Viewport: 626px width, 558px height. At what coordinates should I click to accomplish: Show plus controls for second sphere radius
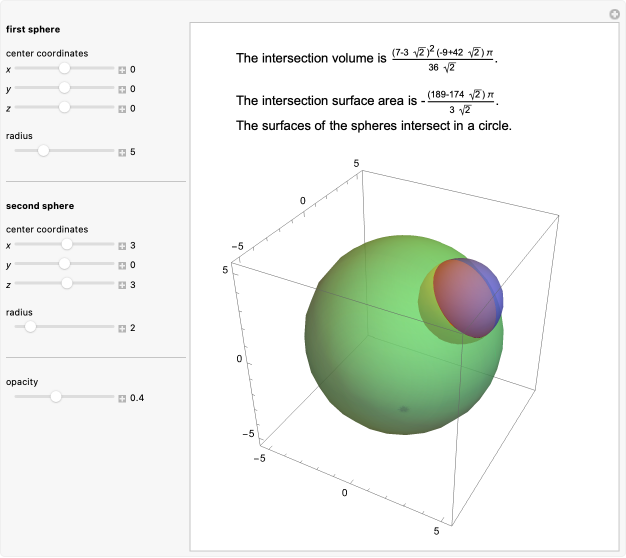[122, 328]
